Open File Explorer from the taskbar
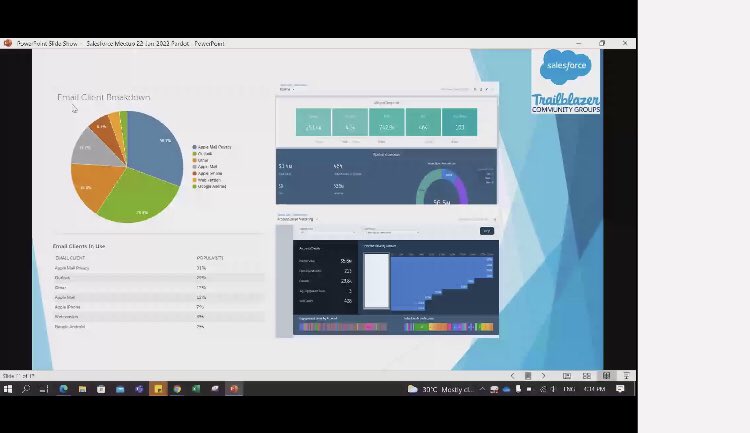This screenshot has width=750, height=433. click(x=82, y=389)
